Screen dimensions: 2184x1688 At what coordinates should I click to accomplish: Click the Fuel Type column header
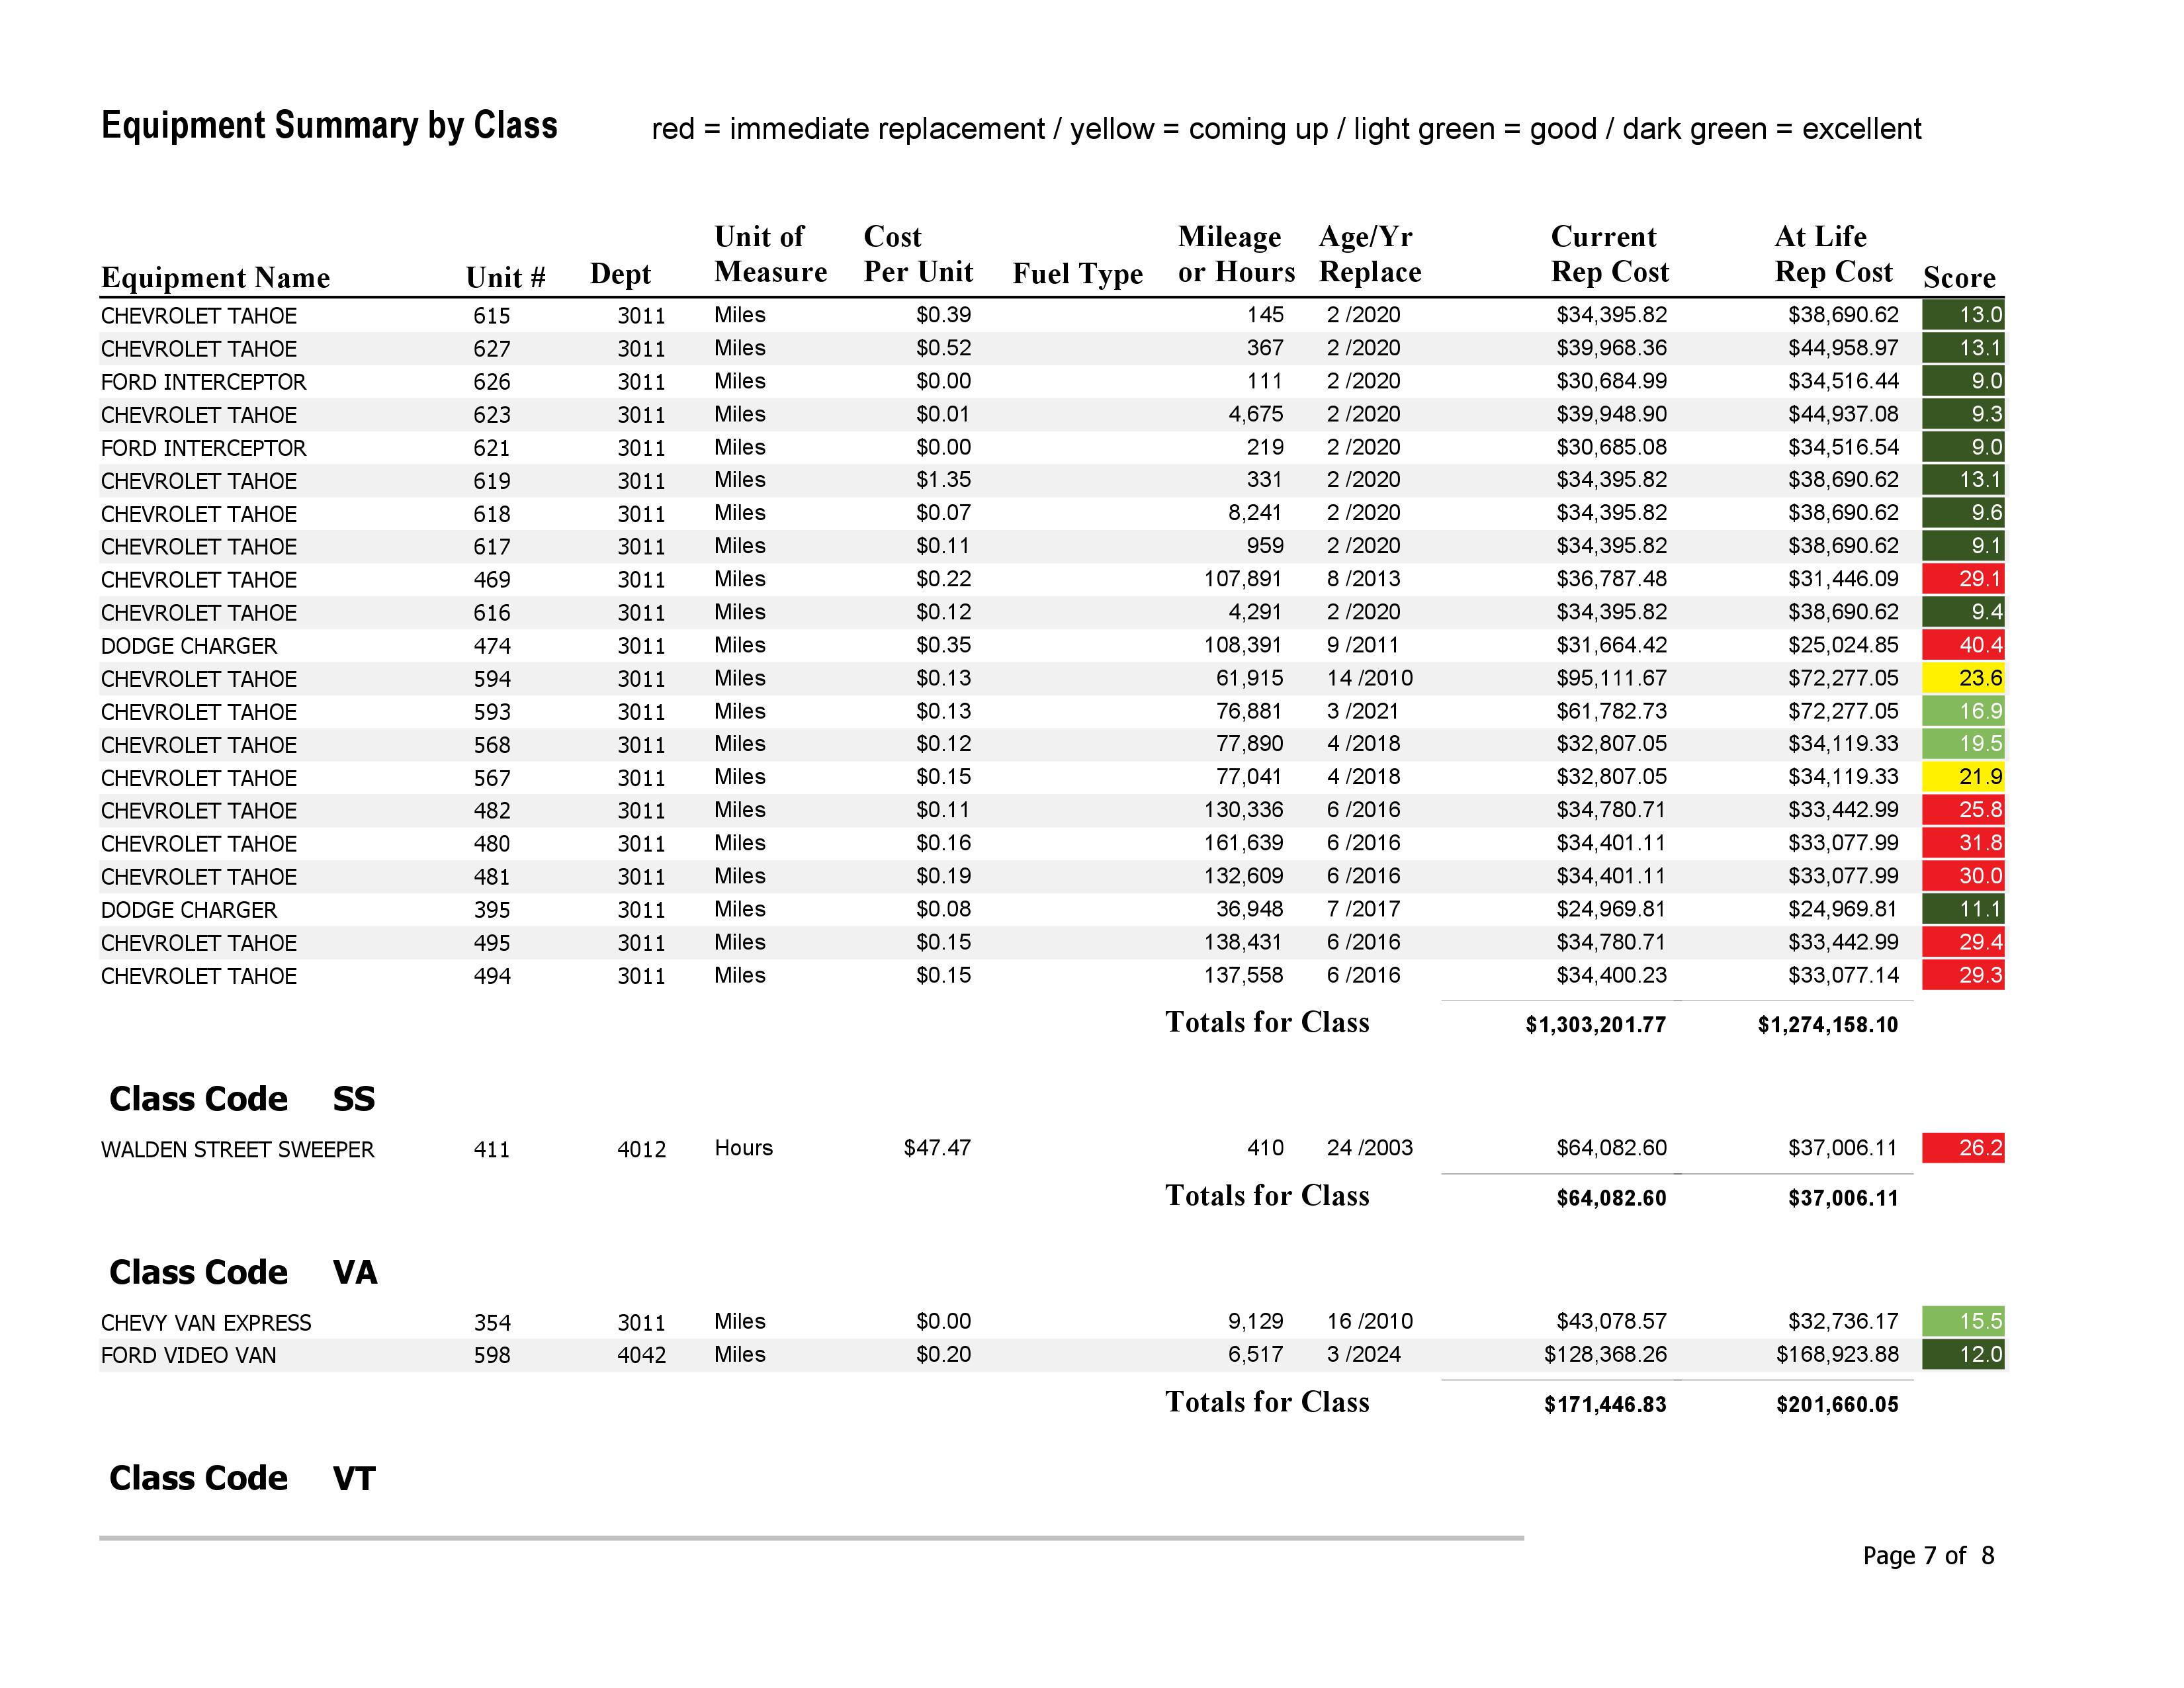(1077, 273)
